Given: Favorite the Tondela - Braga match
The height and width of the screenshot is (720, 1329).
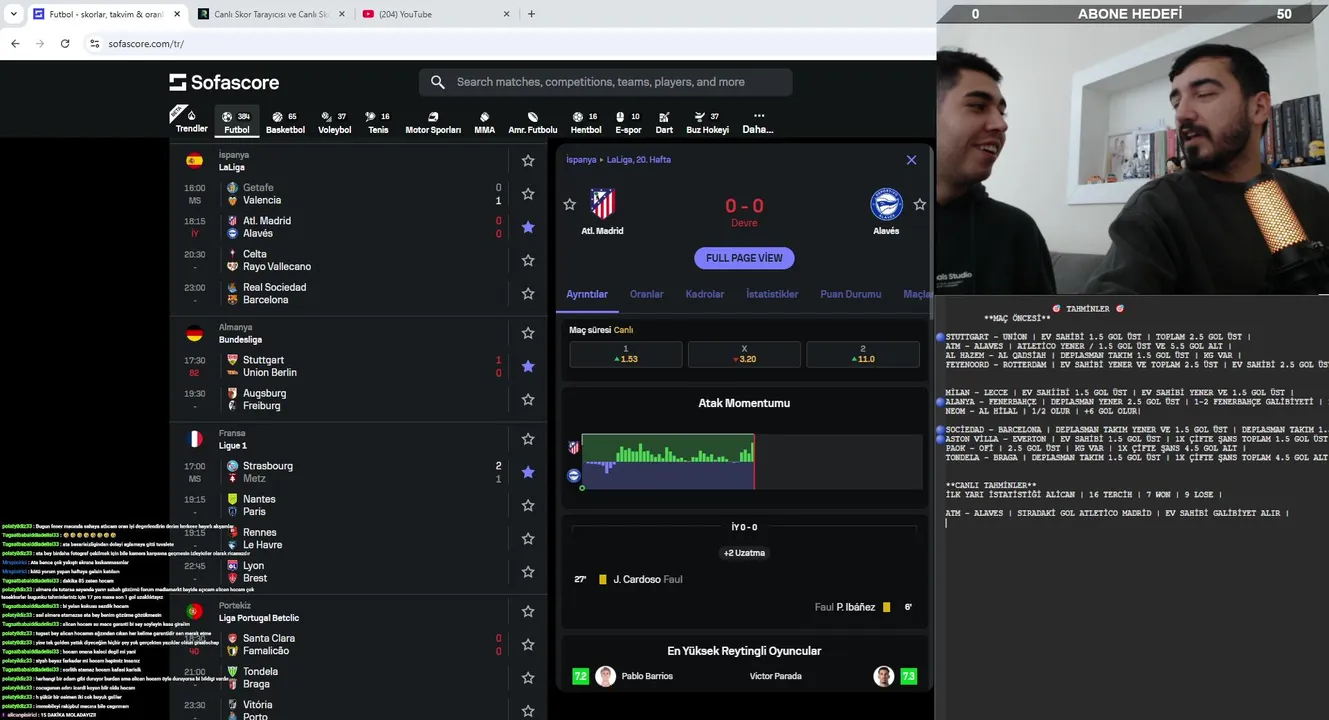Looking at the screenshot, I should point(528,678).
